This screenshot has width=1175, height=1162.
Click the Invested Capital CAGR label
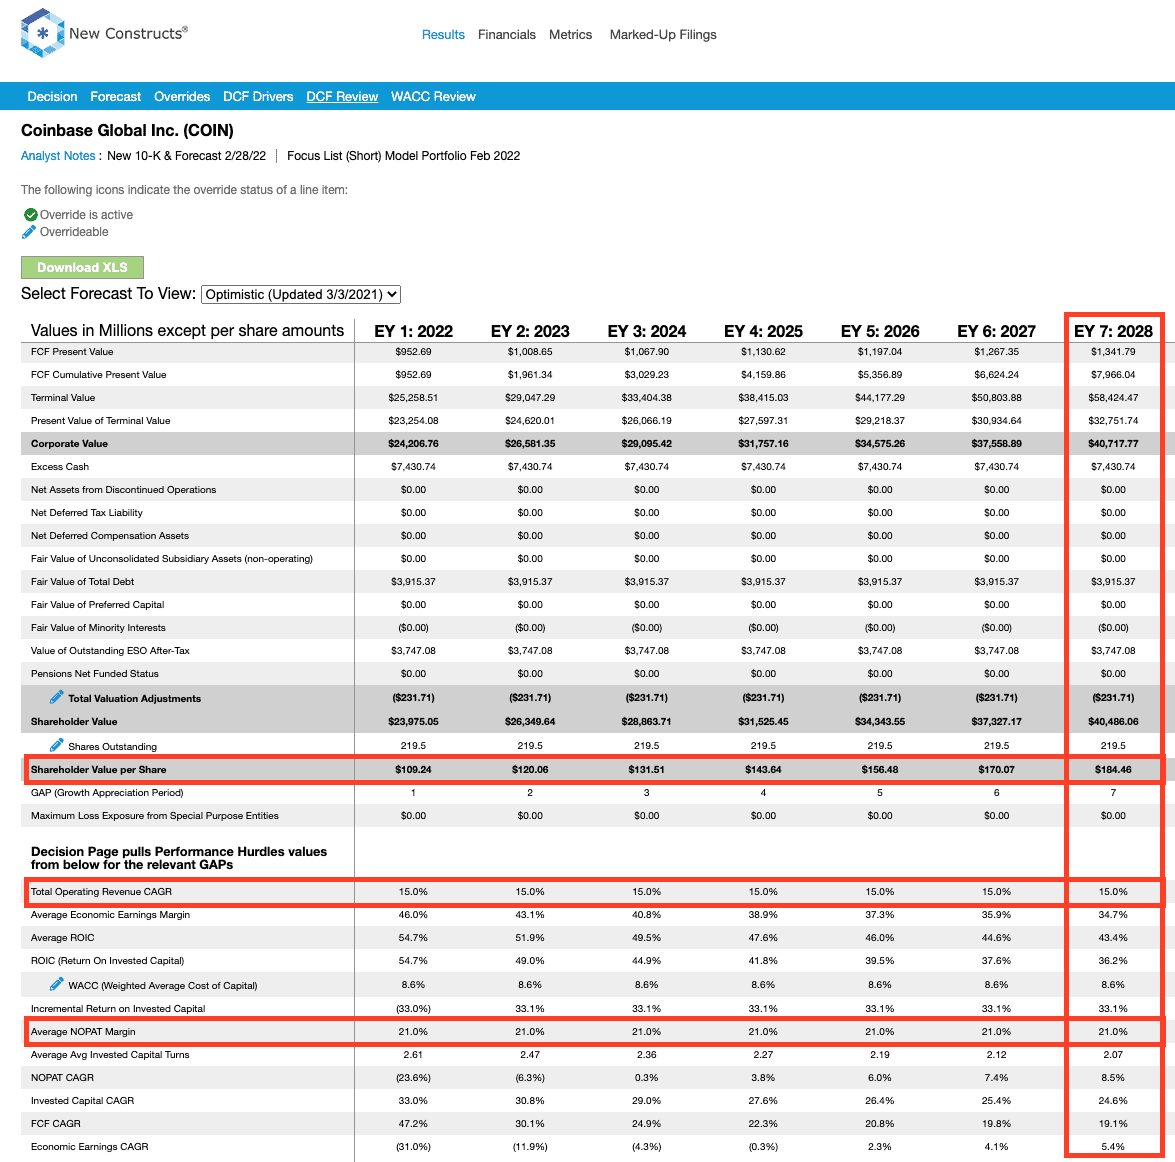[82, 1101]
